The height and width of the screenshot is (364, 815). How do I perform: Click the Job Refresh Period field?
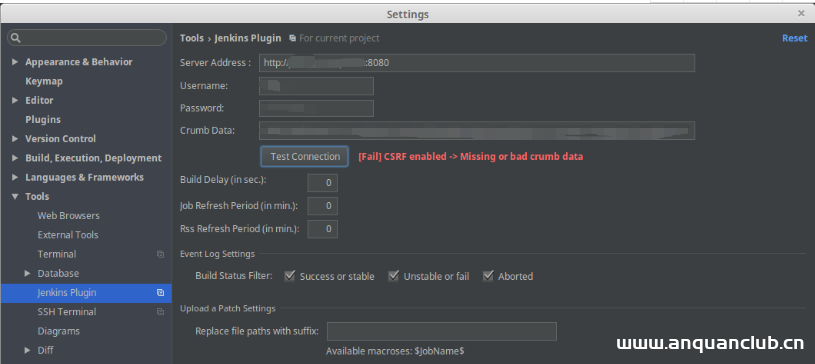coord(323,206)
